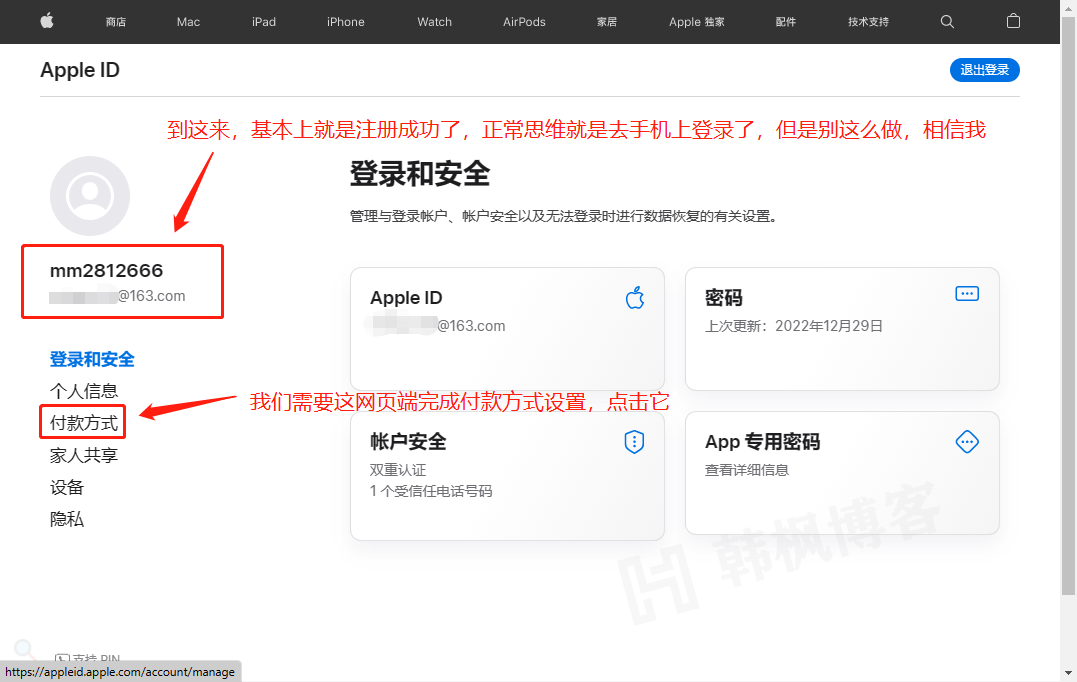This screenshot has width=1077, height=682.
Task: Click the Apple logo in navigation bar
Action: tap(46, 21)
